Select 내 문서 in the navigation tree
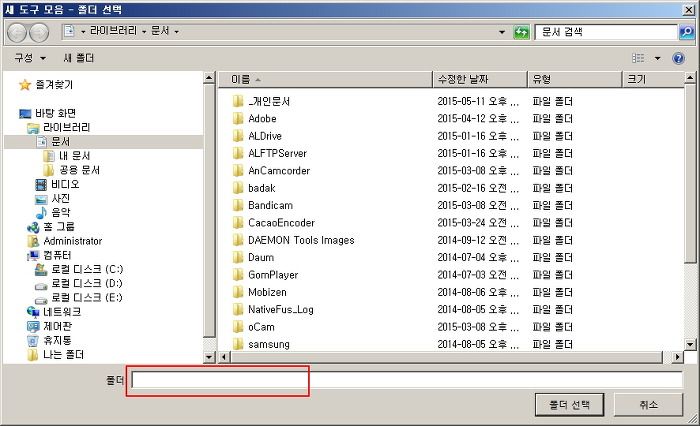Screen dimensions: 700x426 74,156
